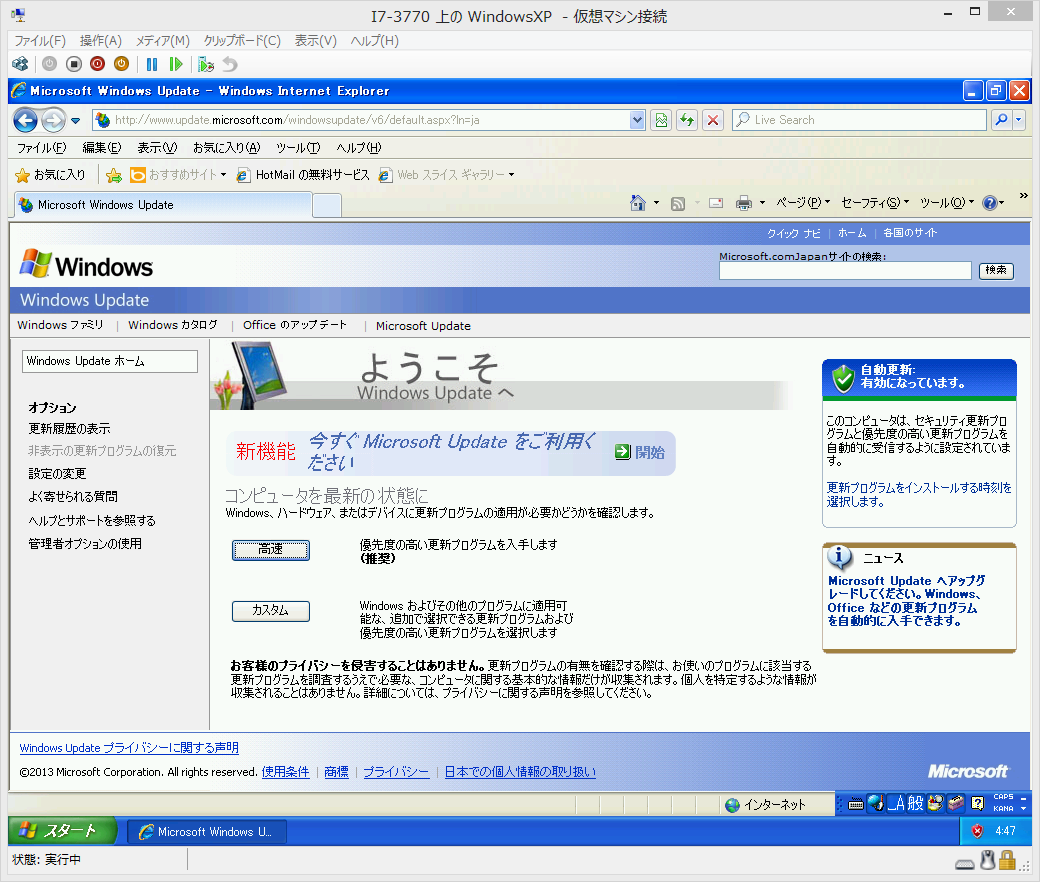The image size is (1040, 882).
Task: Open IE ツール(T) menu in menu bar
Action: 298,148
